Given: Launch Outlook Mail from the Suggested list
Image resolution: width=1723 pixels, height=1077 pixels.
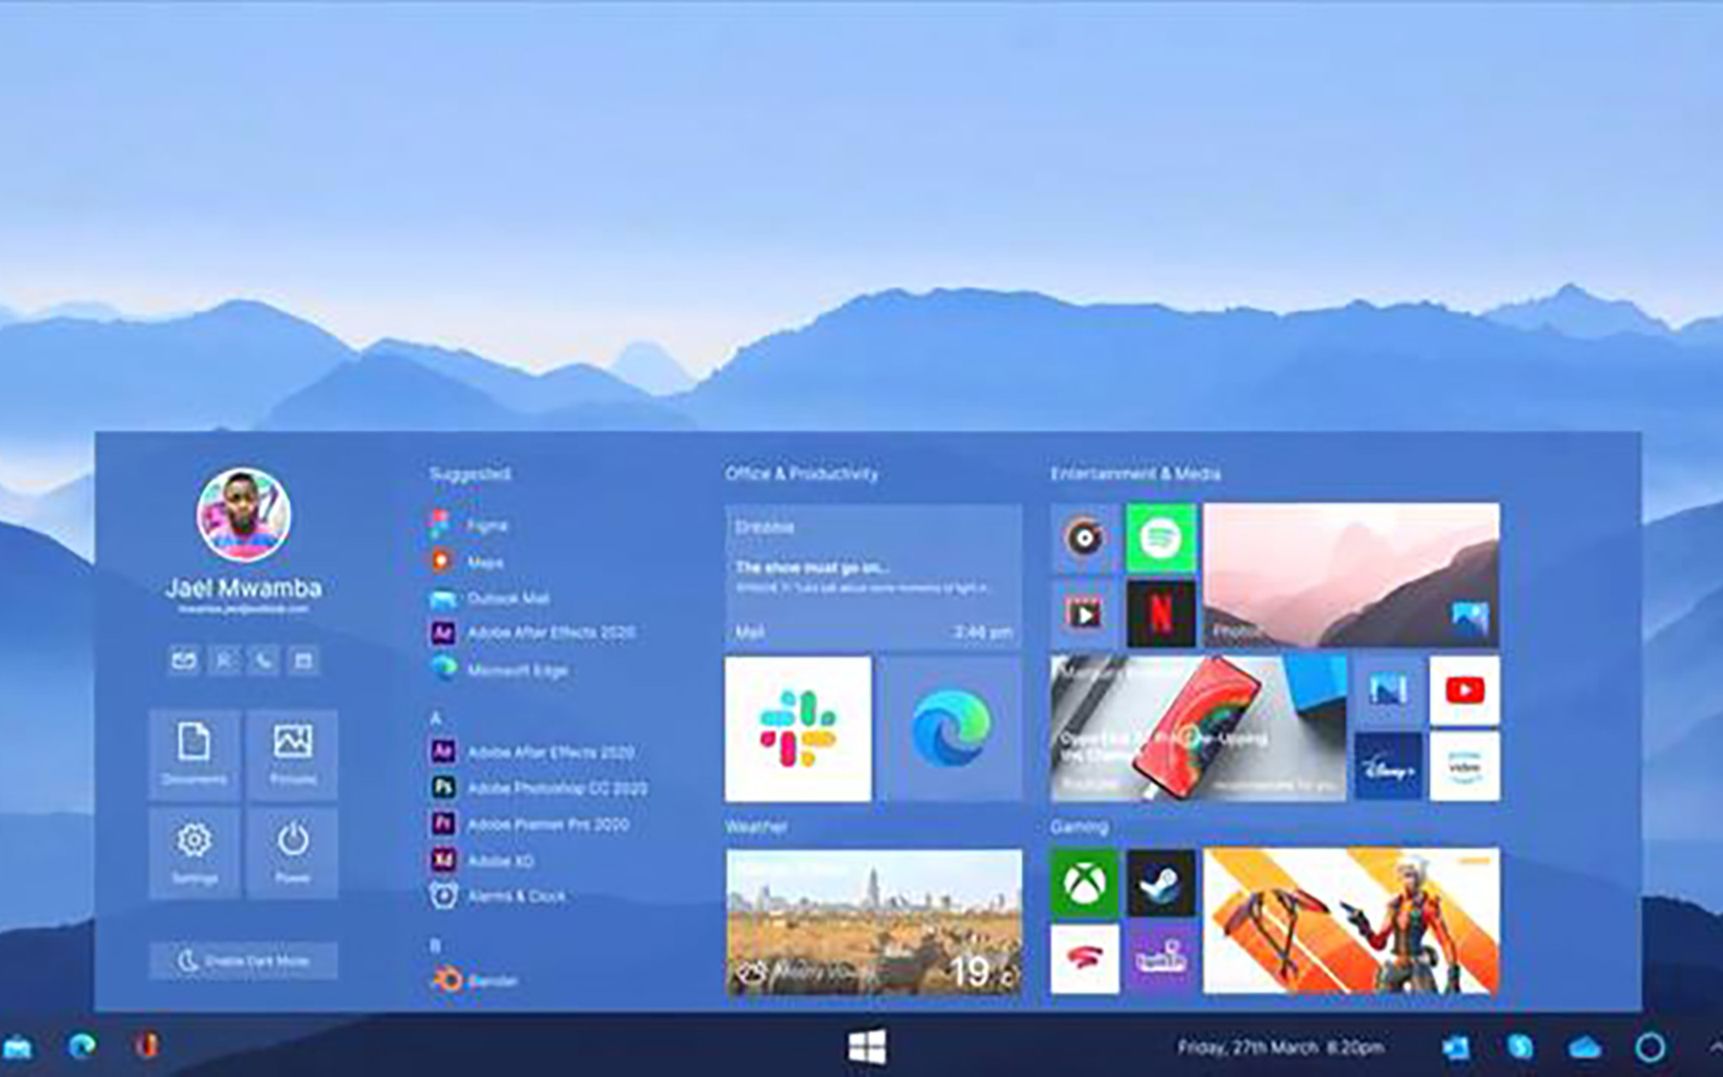Looking at the screenshot, I should (x=489, y=598).
